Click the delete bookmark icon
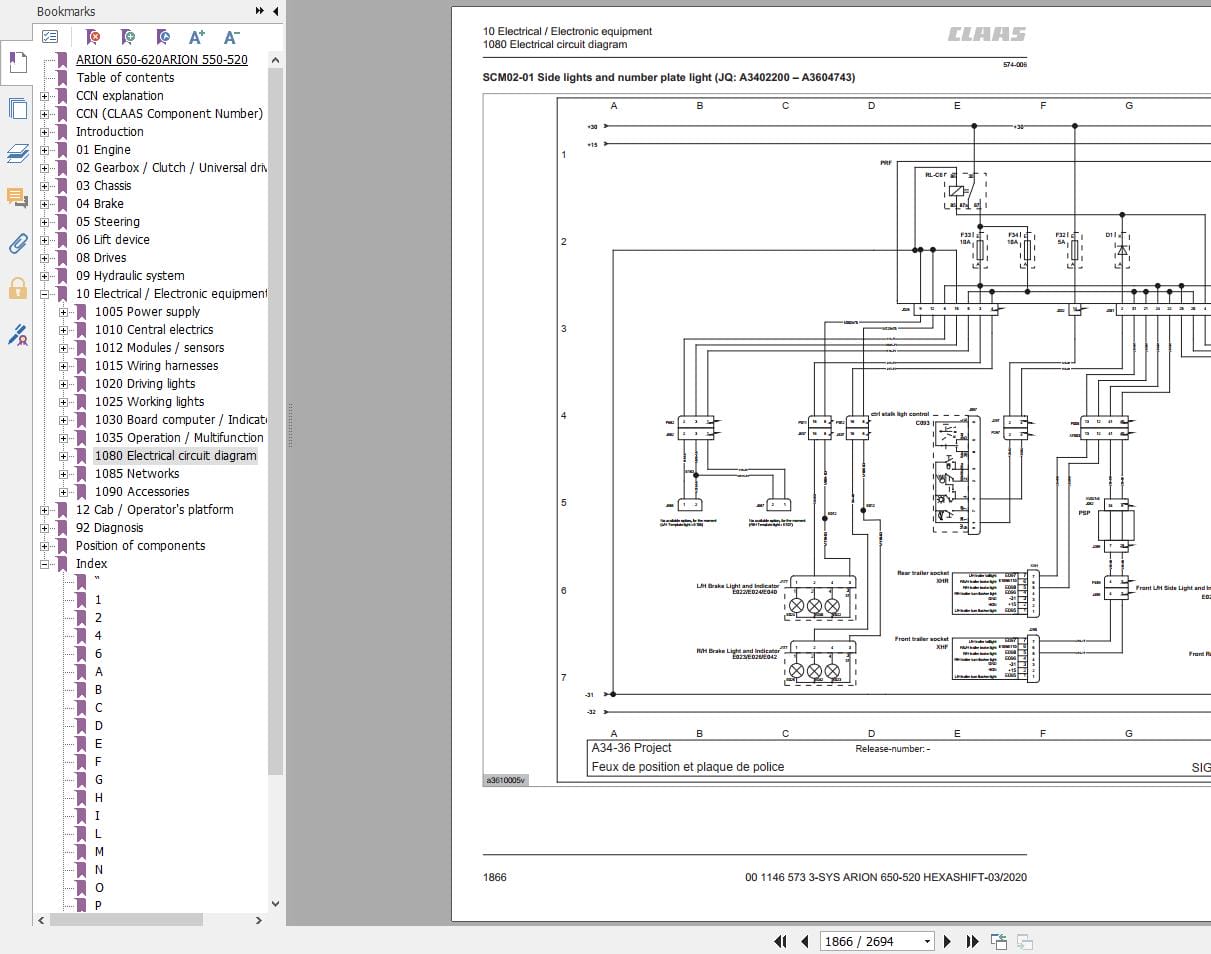The image size is (1211, 954). point(93,37)
